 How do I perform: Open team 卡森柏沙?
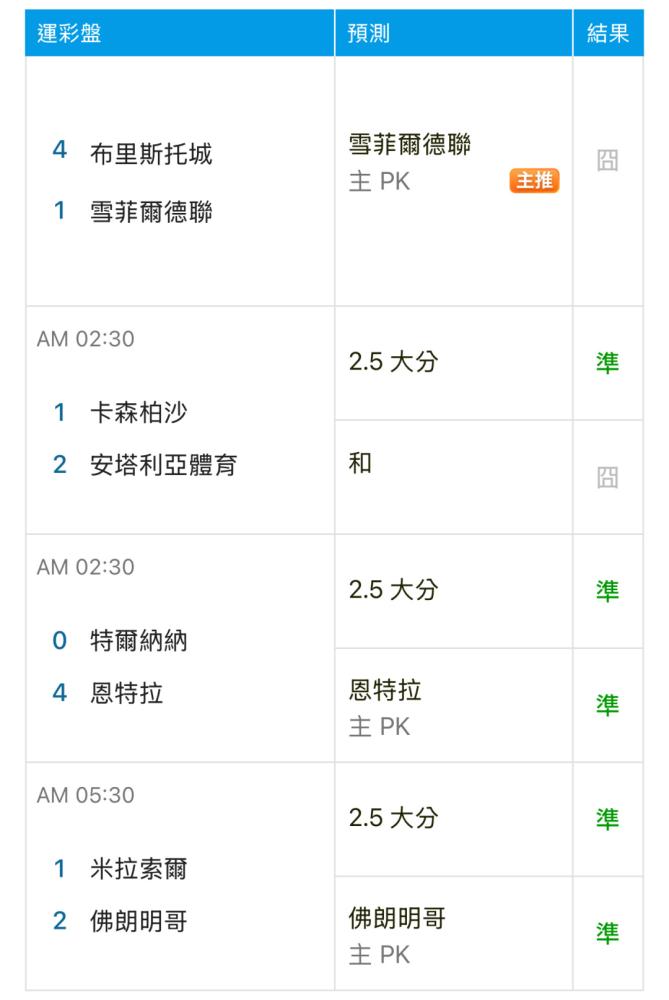(x=138, y=412)
